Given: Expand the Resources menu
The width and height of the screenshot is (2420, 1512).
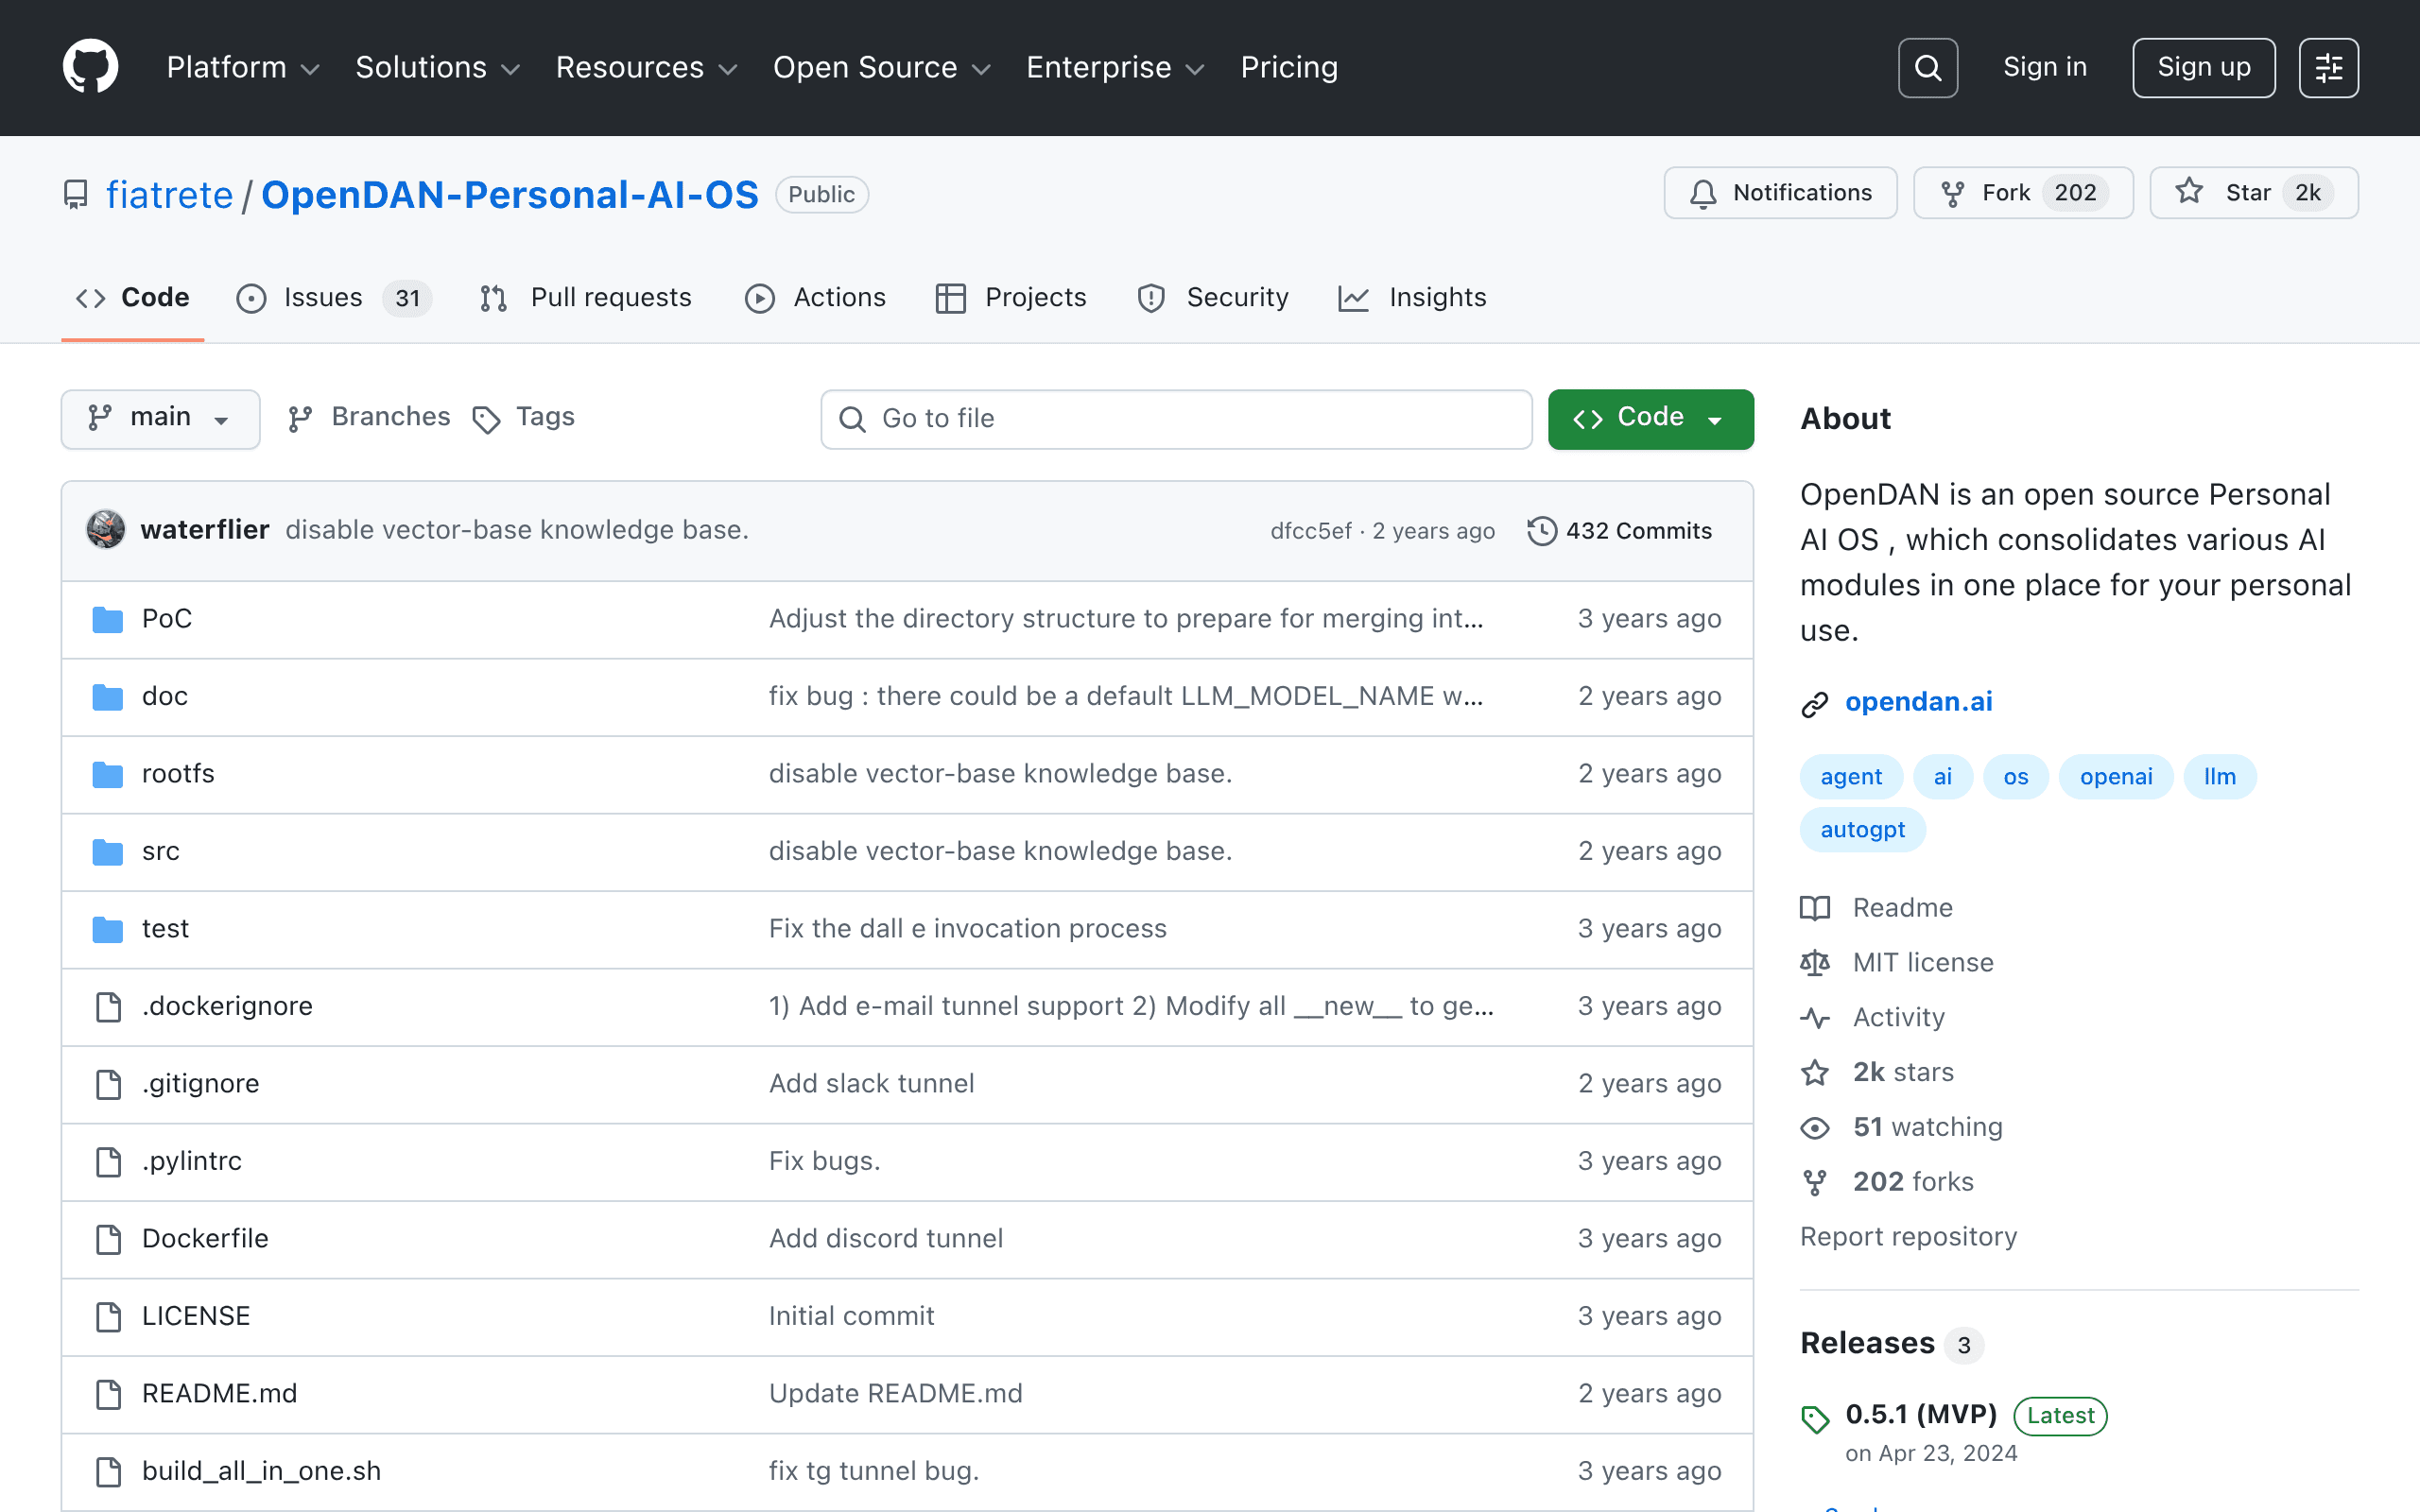Looking at the screenshot, I should [646, 67].
